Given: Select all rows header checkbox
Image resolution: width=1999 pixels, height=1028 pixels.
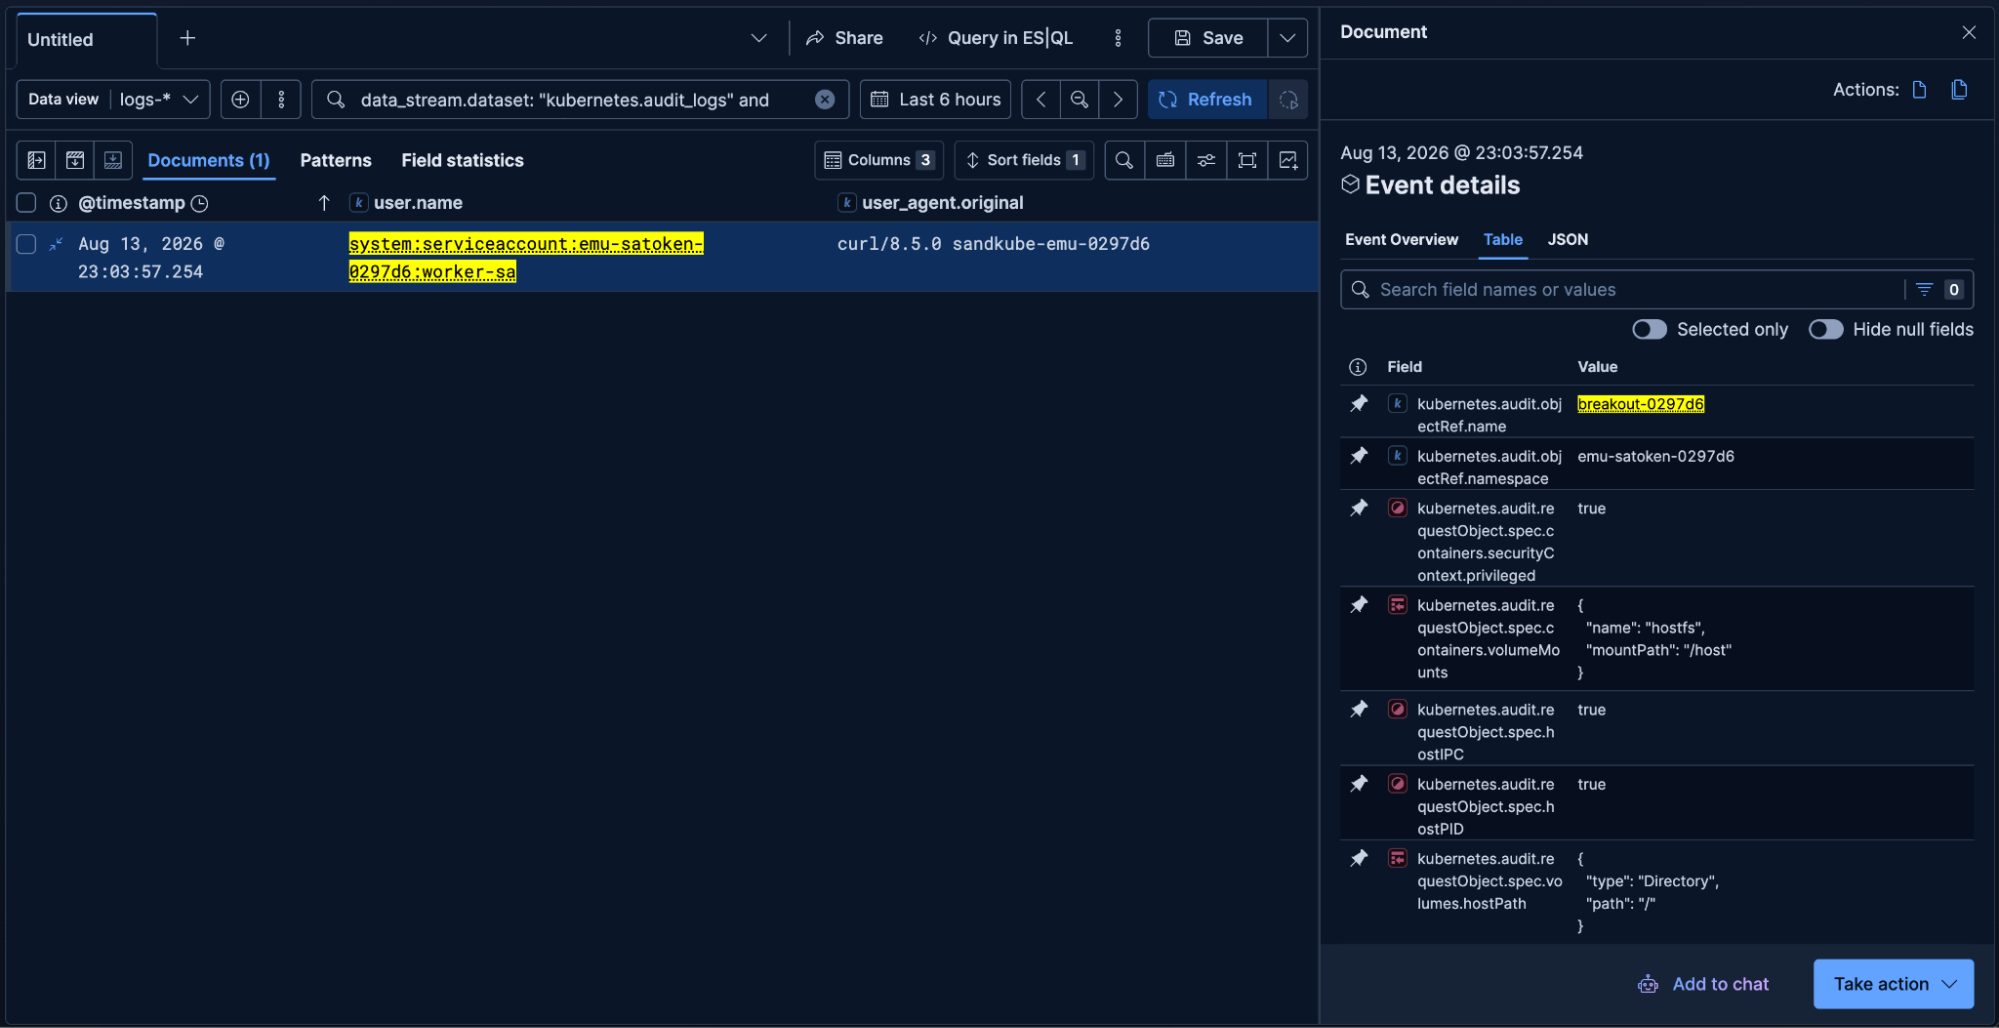Looking at the screenshot, I should (27, 203).
